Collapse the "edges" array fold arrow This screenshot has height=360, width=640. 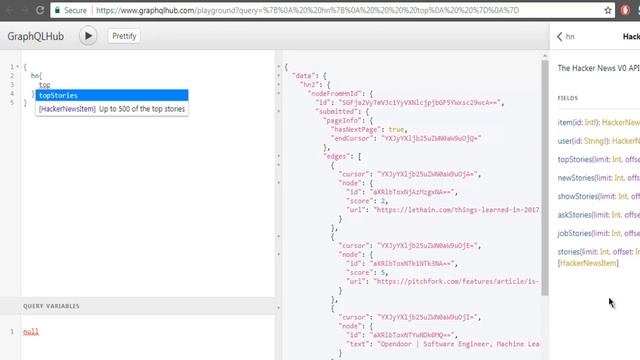(x=279, y=156)
